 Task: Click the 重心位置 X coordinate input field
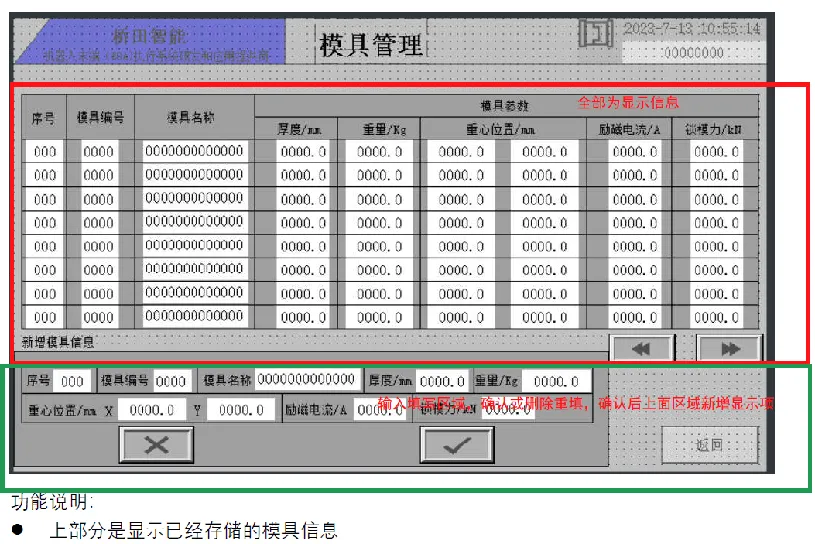[x=152, y=409]
